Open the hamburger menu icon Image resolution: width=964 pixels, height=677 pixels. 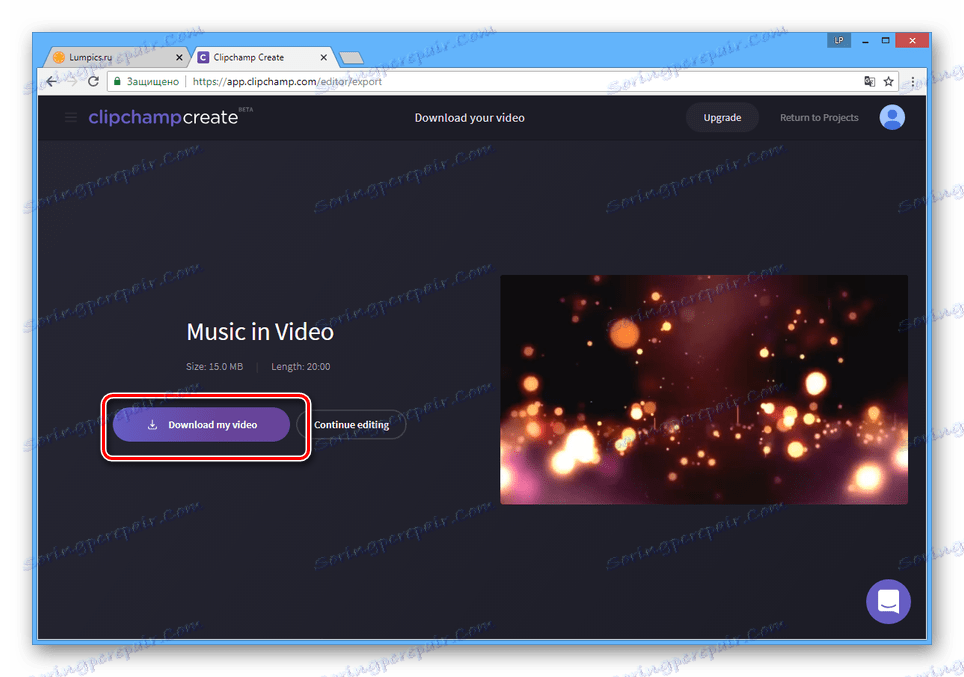coord(71,117)
